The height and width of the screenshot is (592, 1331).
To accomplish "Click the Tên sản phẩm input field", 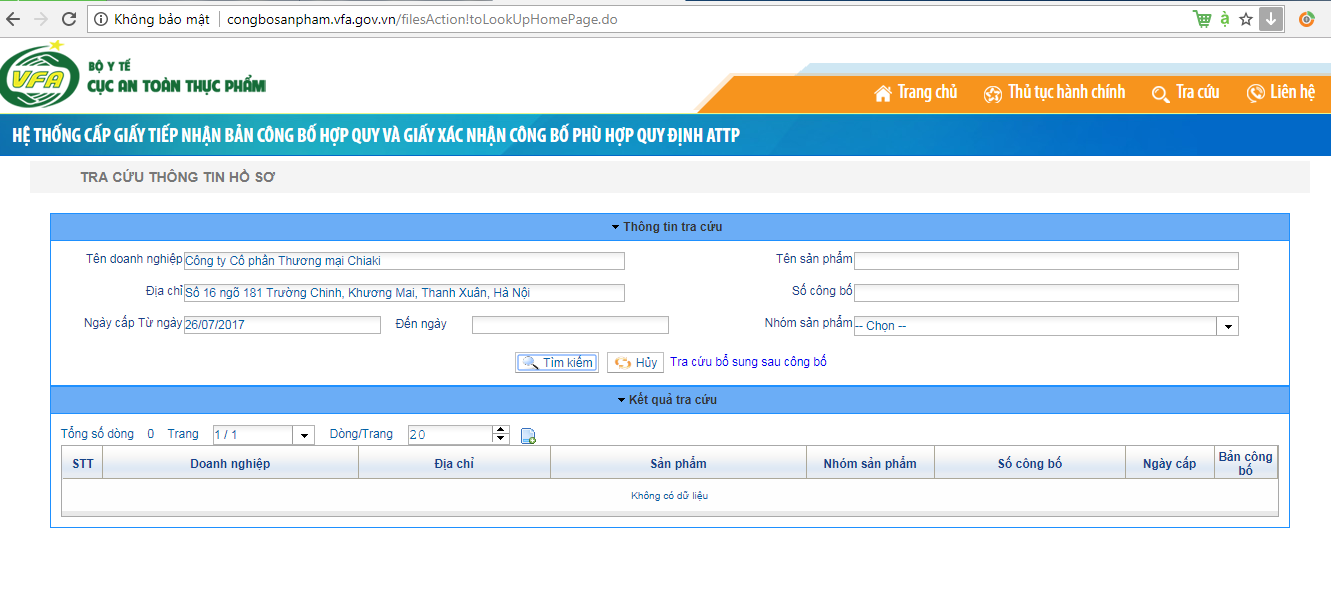I will click(x=1046, y=261).
